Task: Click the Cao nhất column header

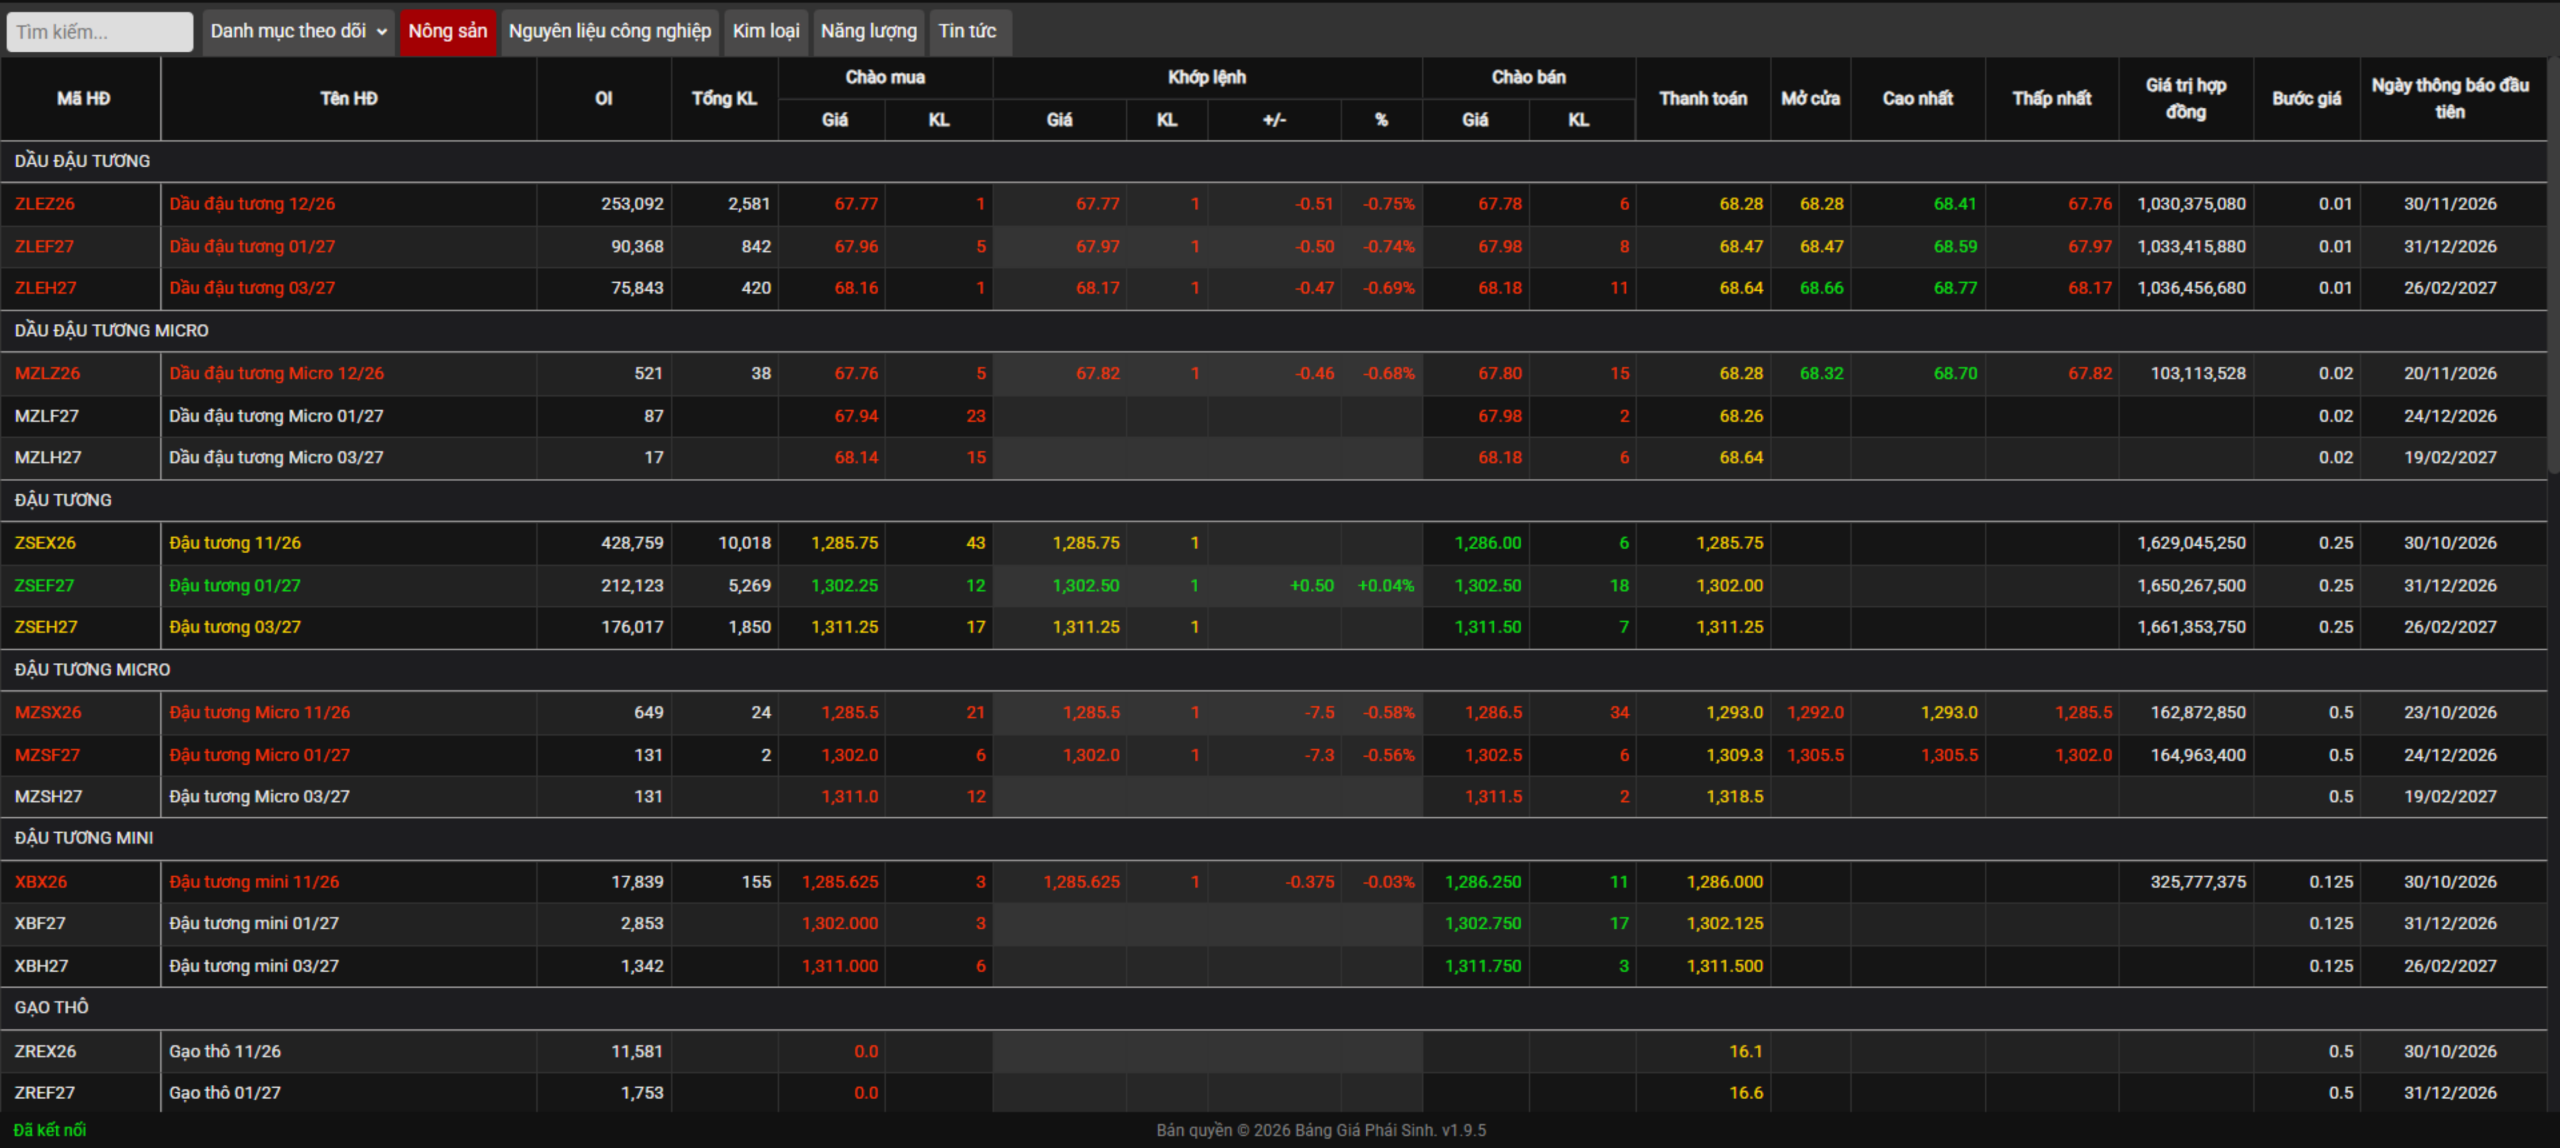Action: pos(1918,99)
